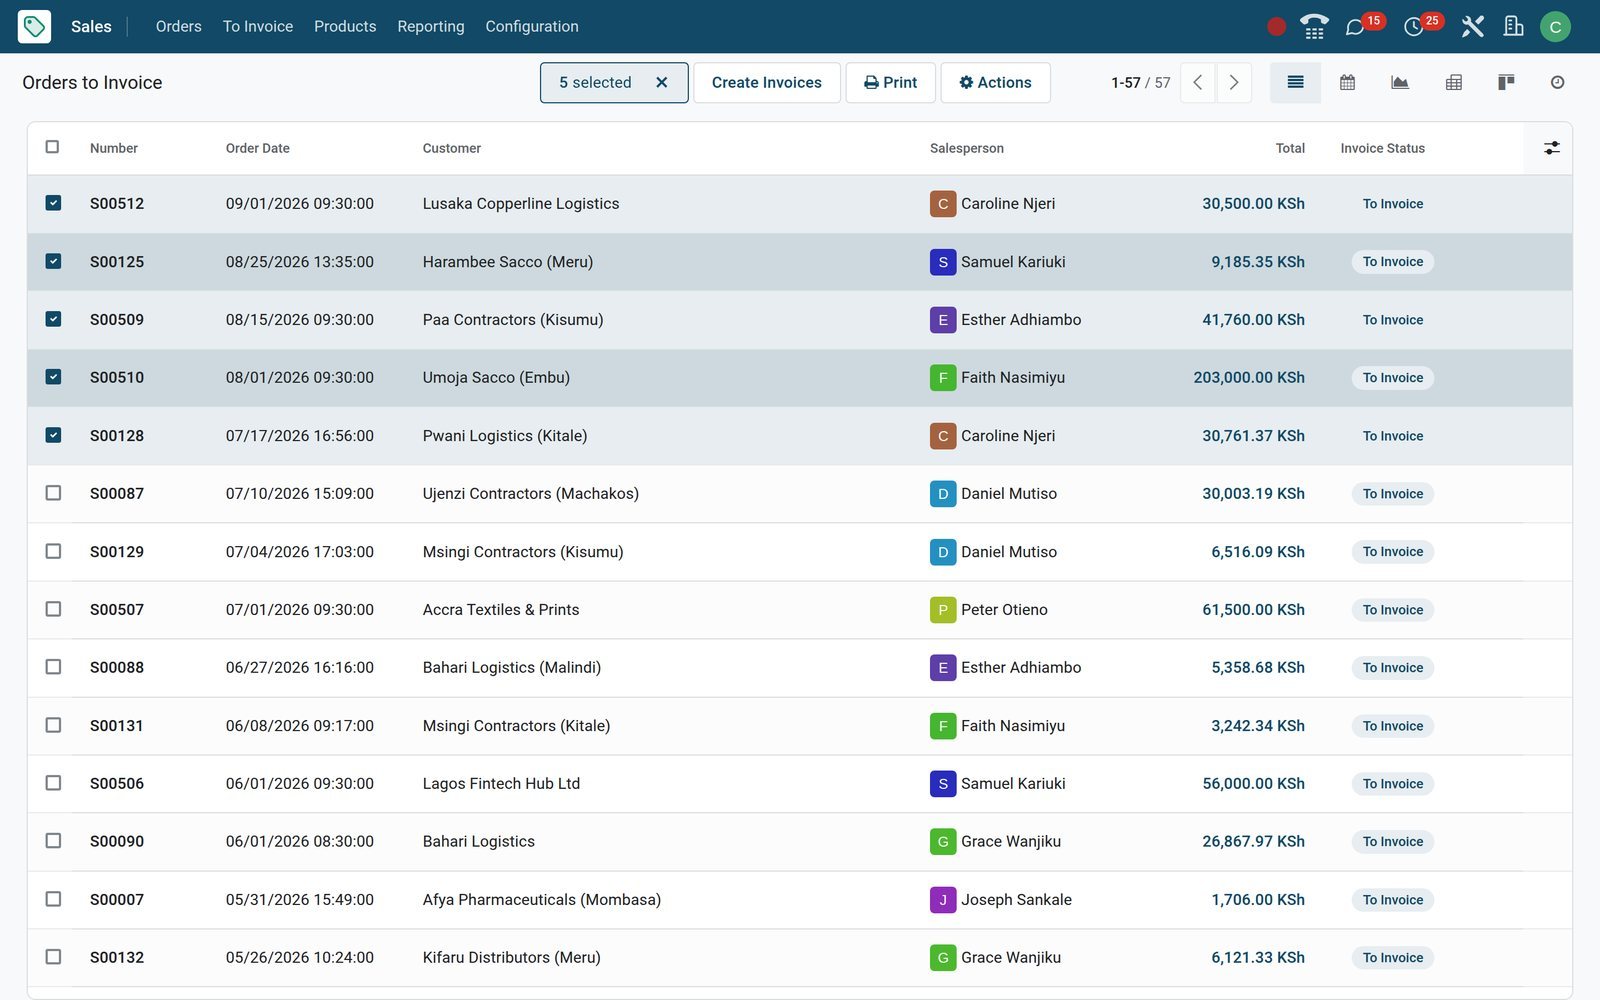Open the optional columns adjust dropdown
This screenshot has height=1000, width=1600.
pos(1551,148)
